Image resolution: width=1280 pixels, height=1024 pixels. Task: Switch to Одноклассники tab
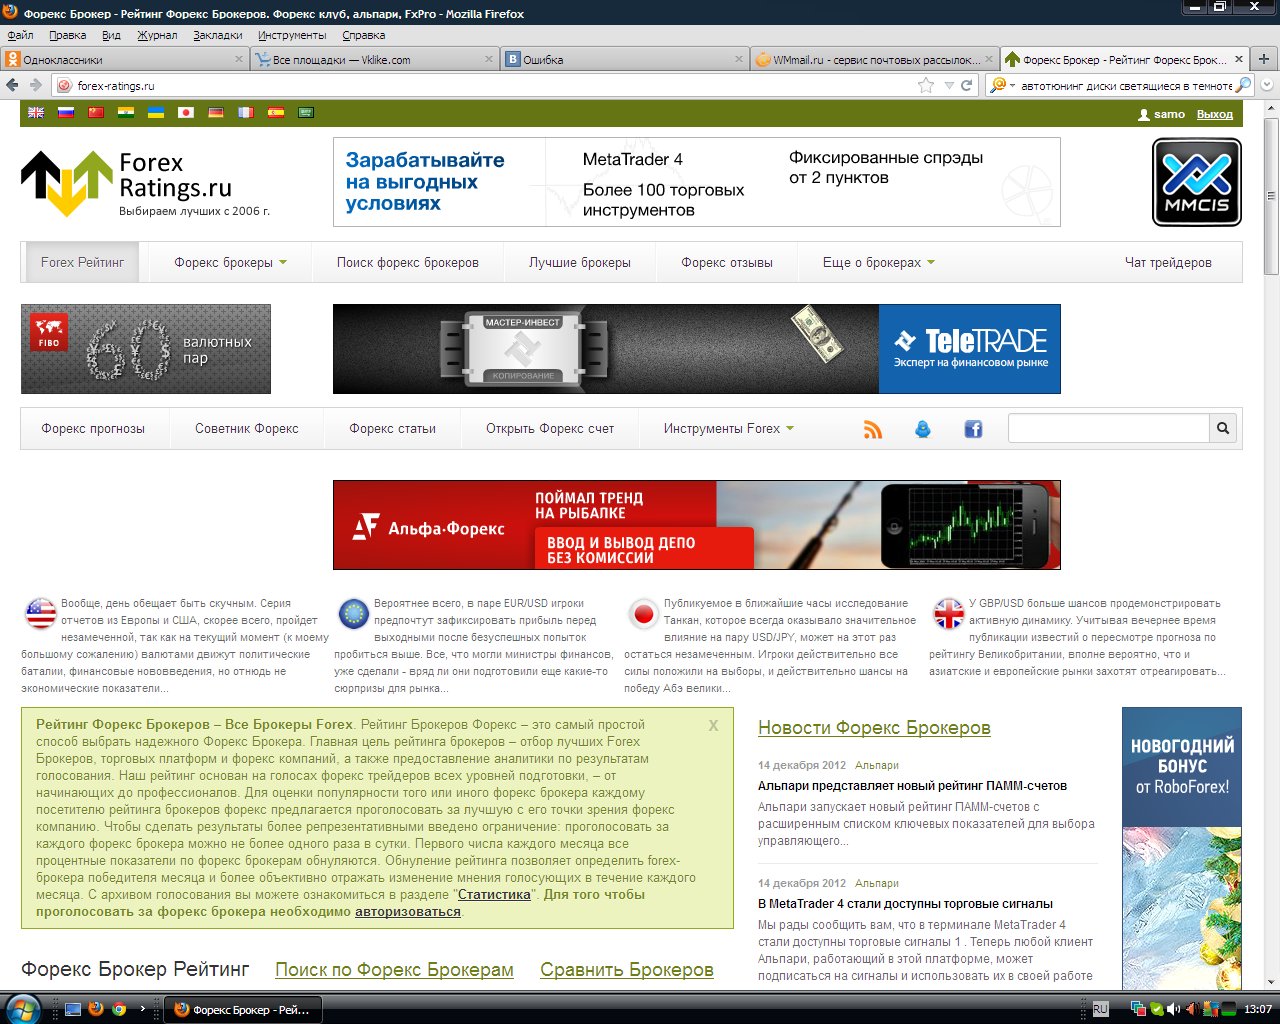pos(124,59)
